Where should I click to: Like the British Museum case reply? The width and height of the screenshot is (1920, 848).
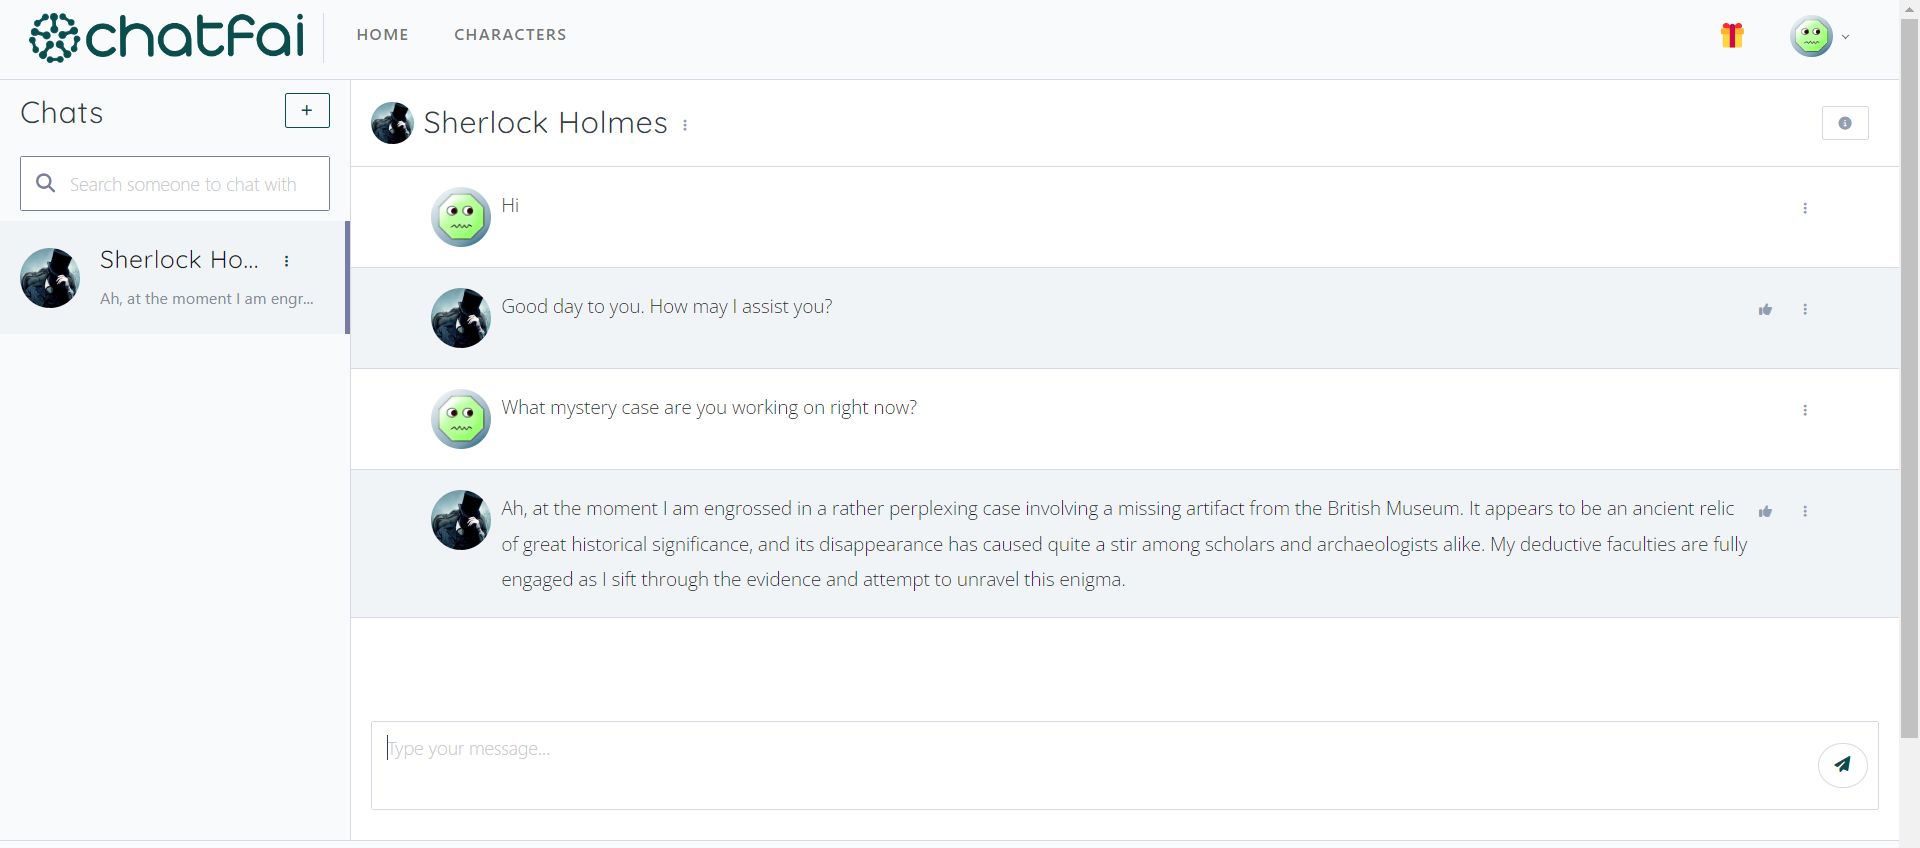pos(1765,512)
